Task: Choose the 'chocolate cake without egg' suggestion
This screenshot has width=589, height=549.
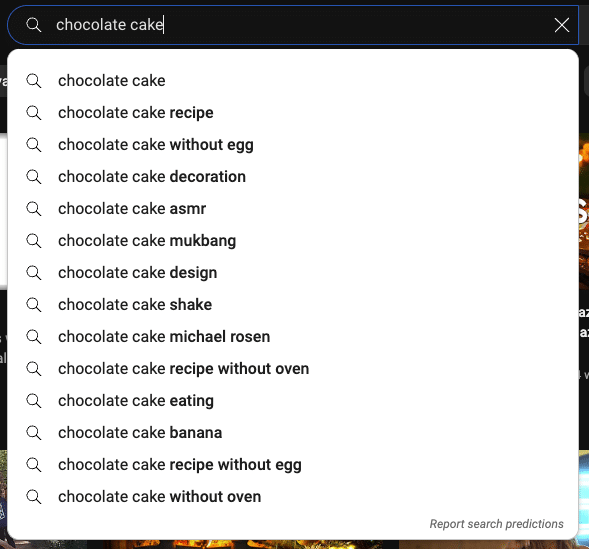Action: (293, 145)
